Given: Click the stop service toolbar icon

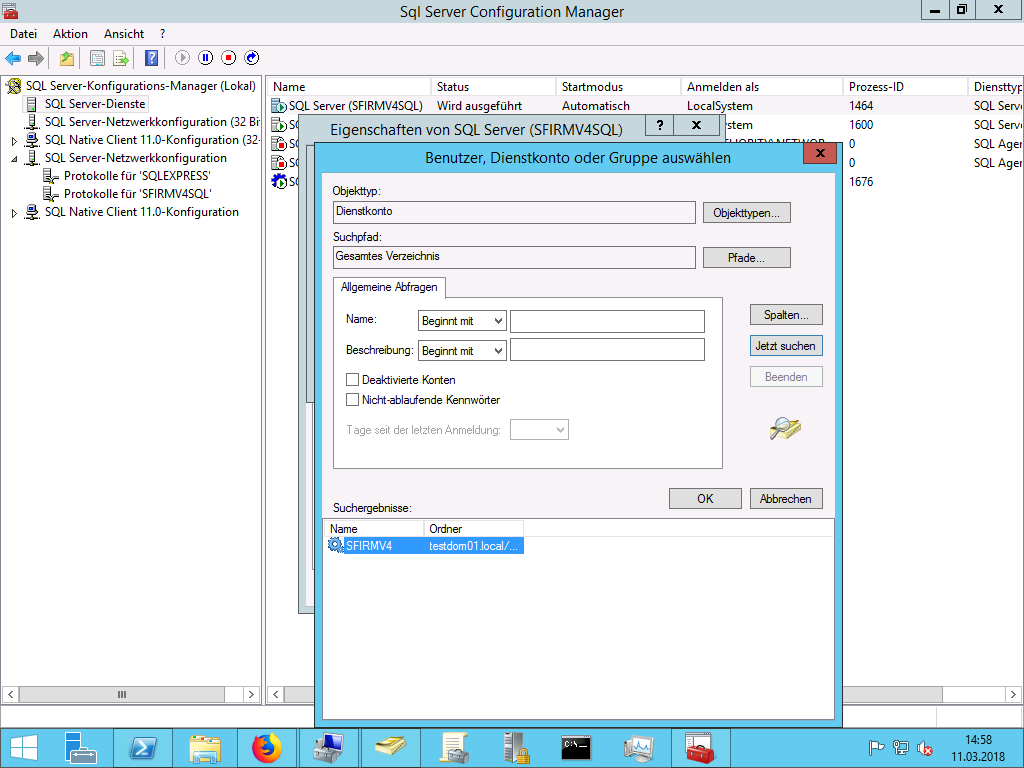Looking at the screenshot, I should click(x=229, y=58).
